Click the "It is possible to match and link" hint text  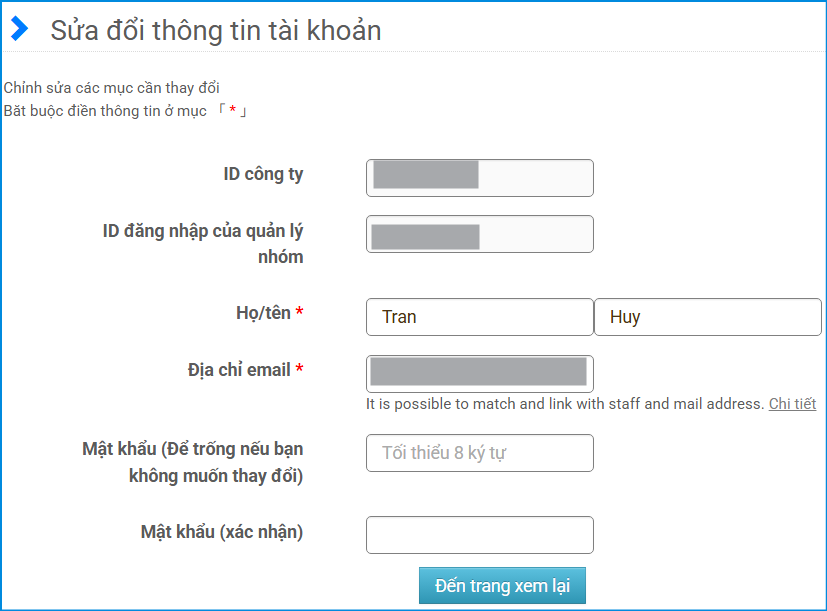click(564, 404)
